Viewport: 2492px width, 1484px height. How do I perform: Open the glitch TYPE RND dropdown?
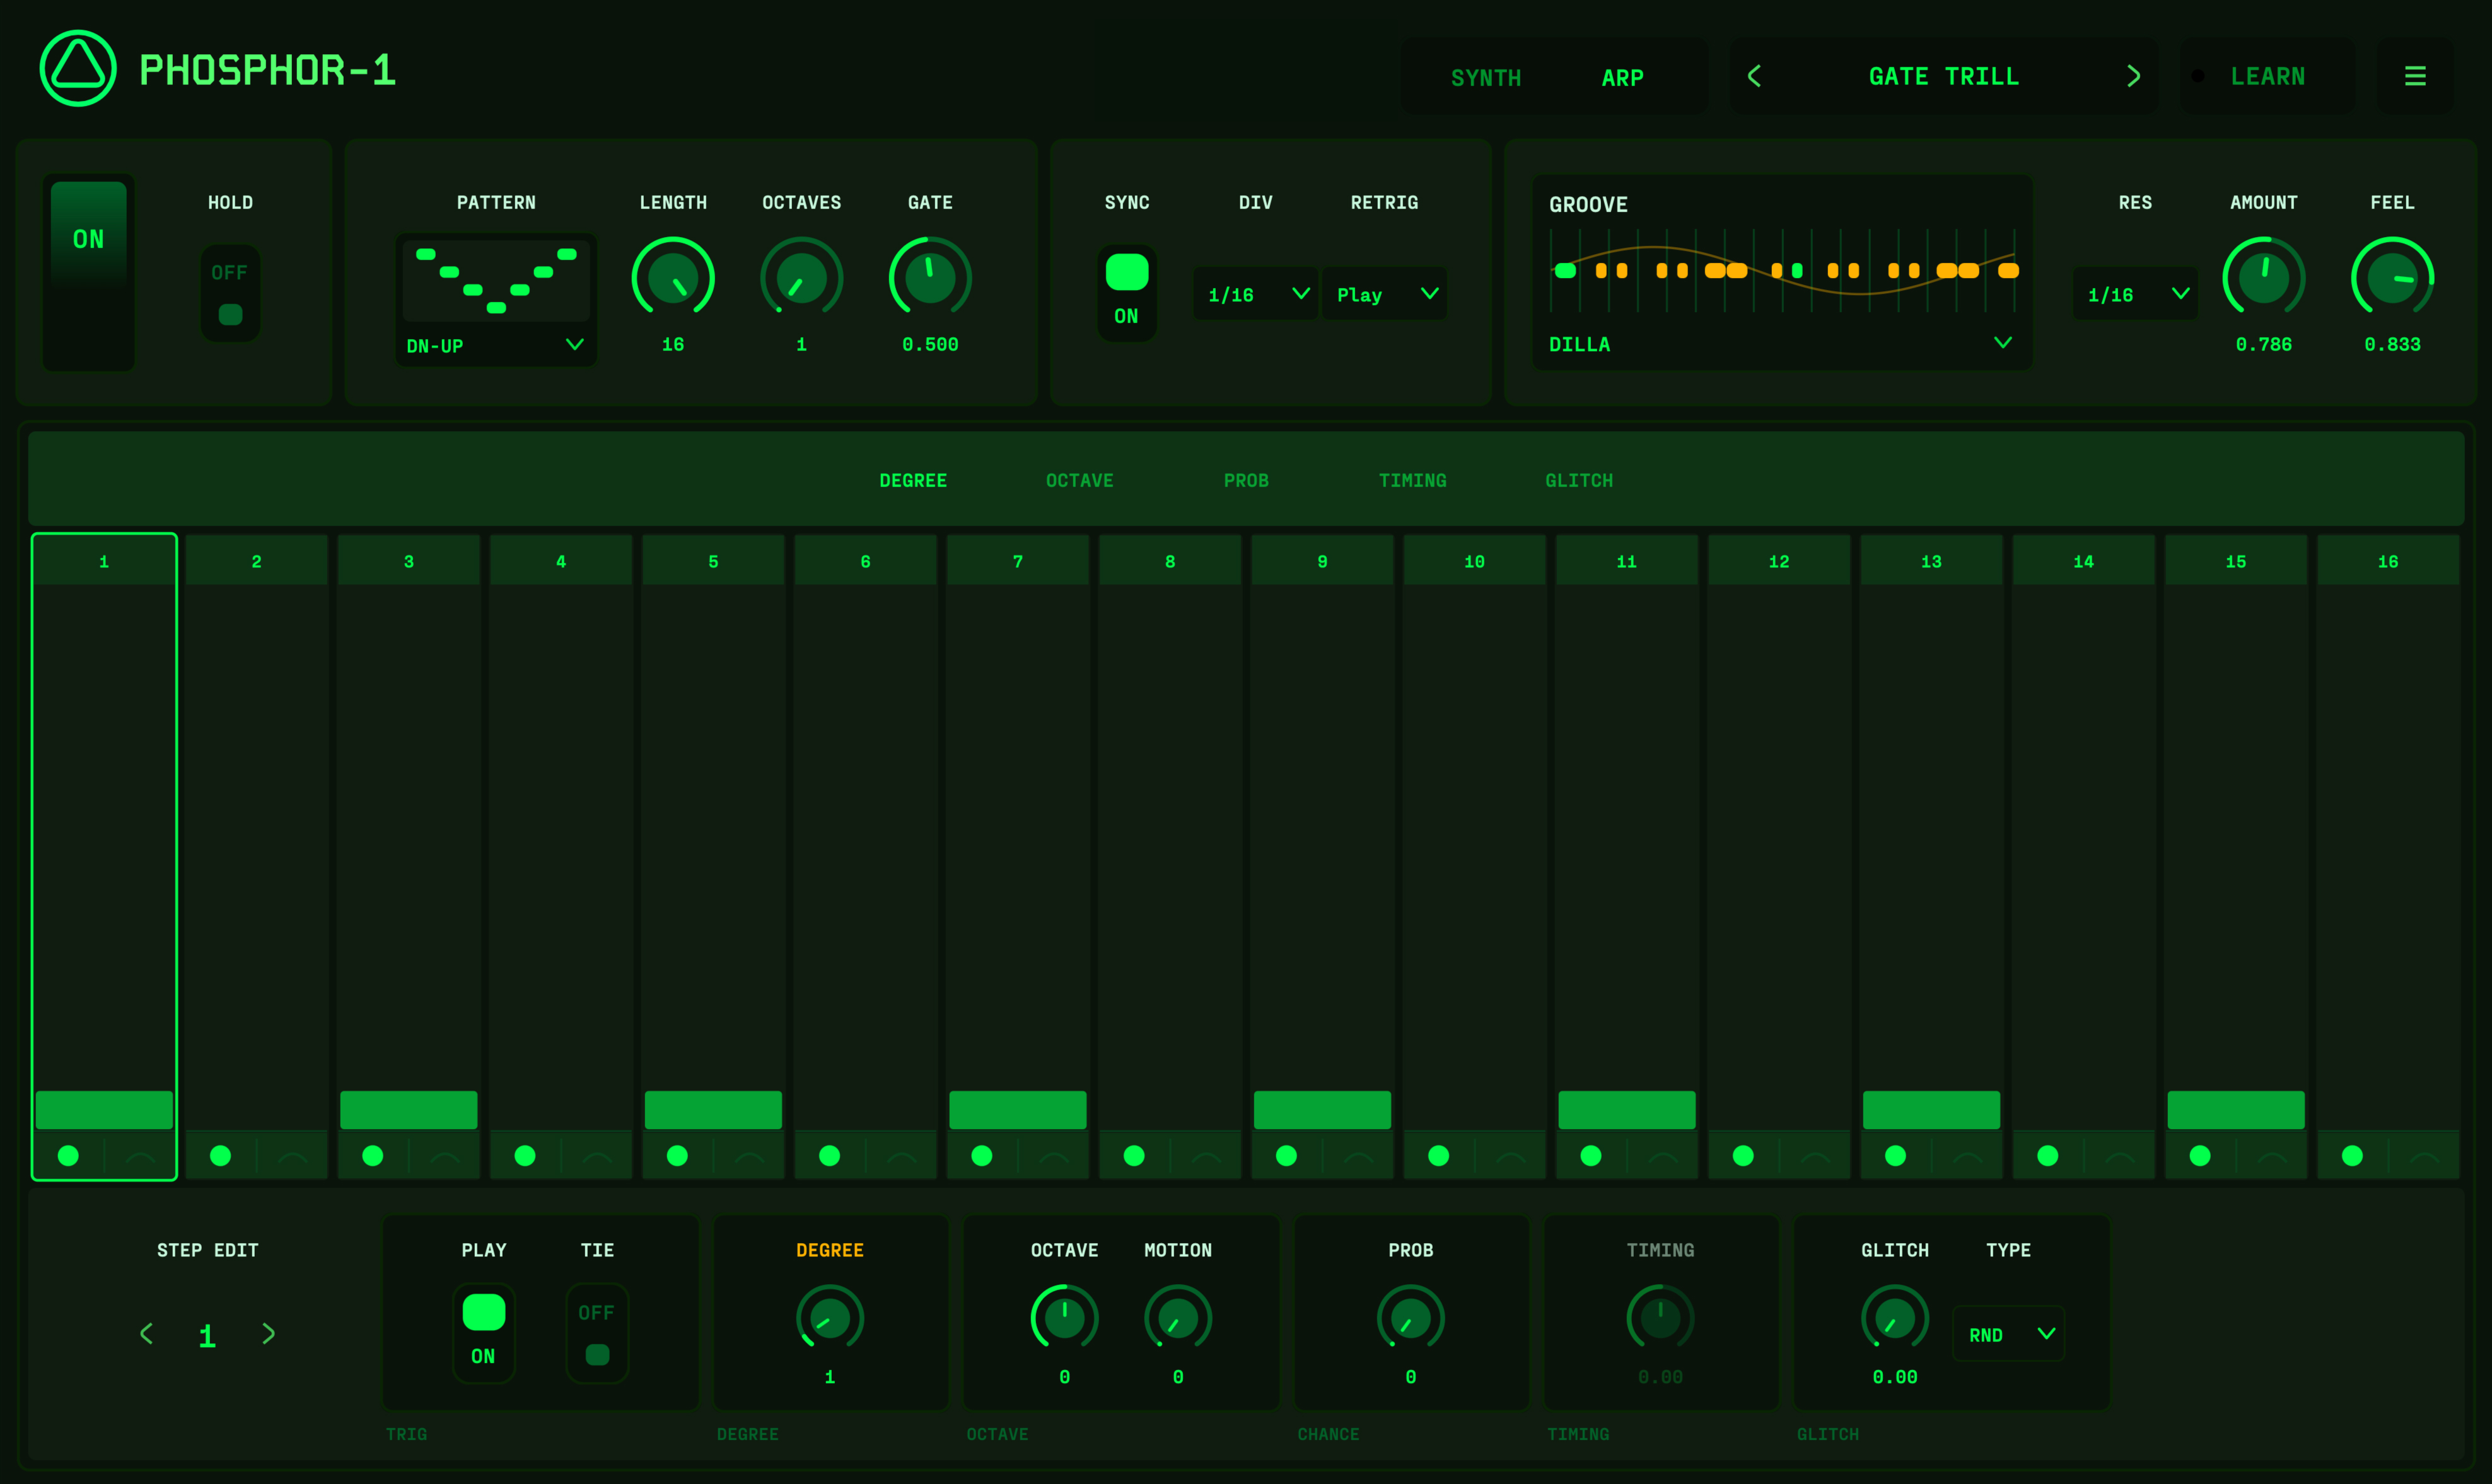point(2008,1334)
